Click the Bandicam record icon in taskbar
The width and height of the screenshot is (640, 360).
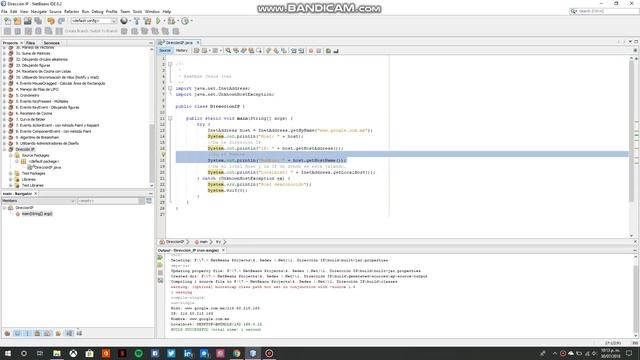pos(269,353)
